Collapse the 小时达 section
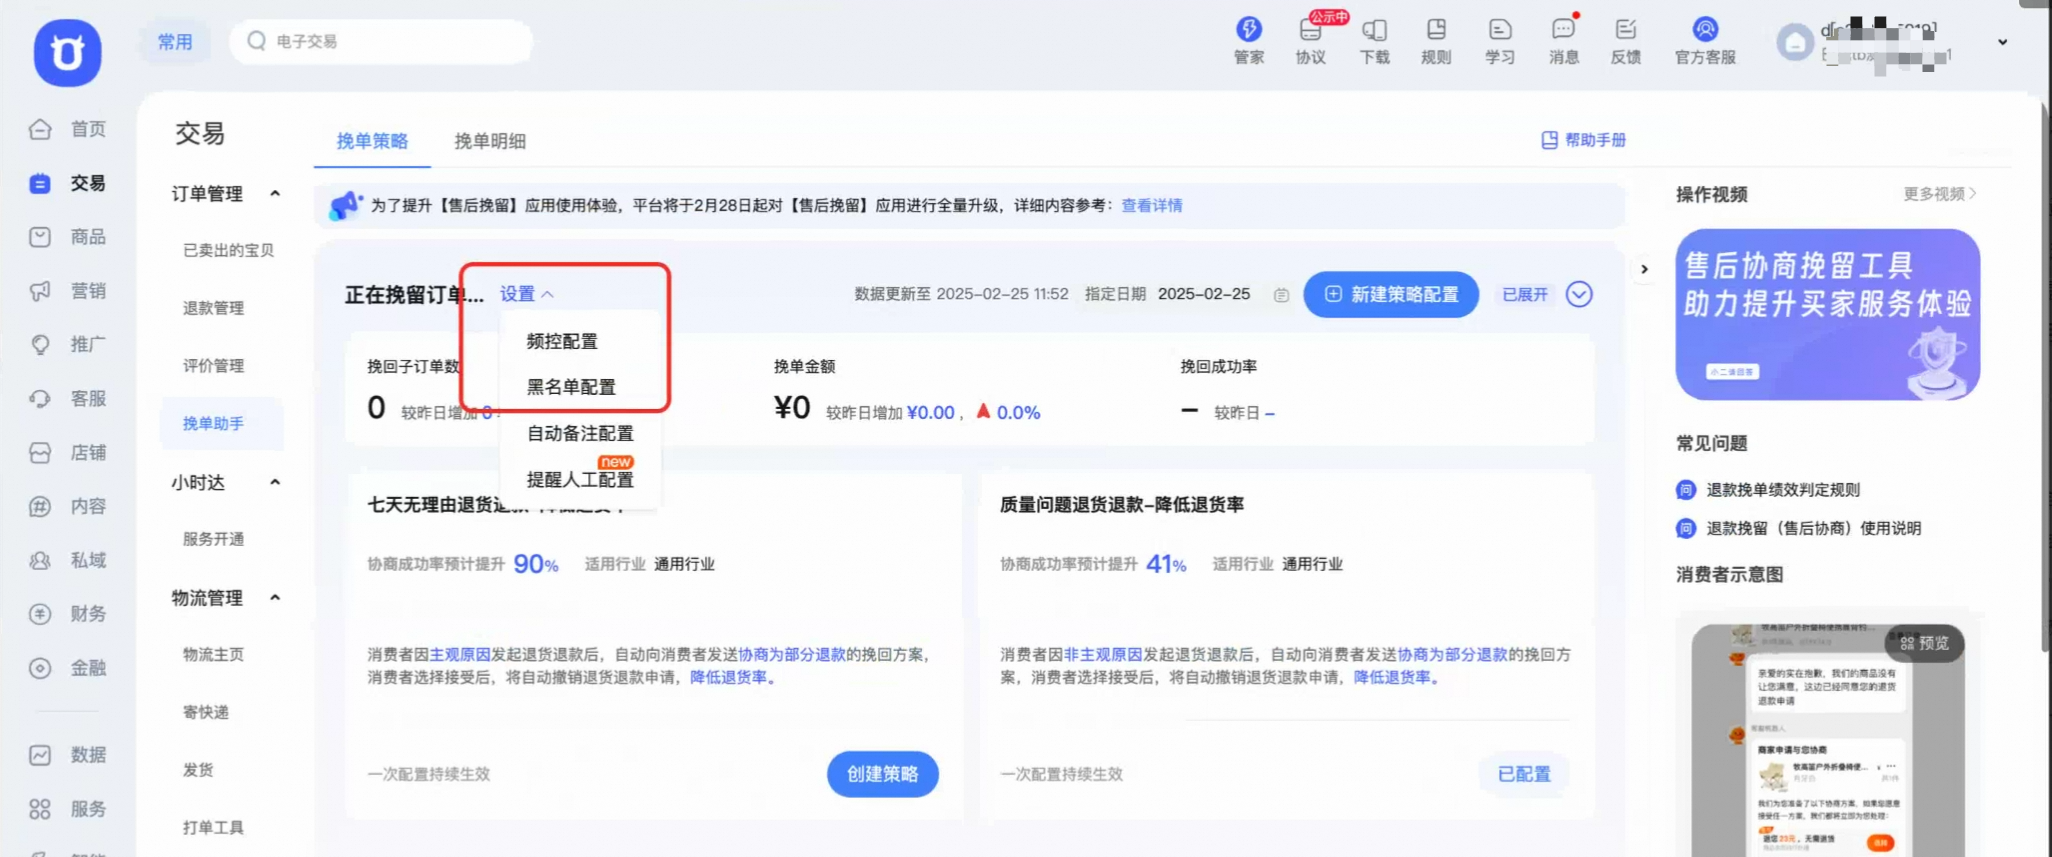Image resolution: width=2052 pixels, height=857 pixels. click(x=275, y=482)
